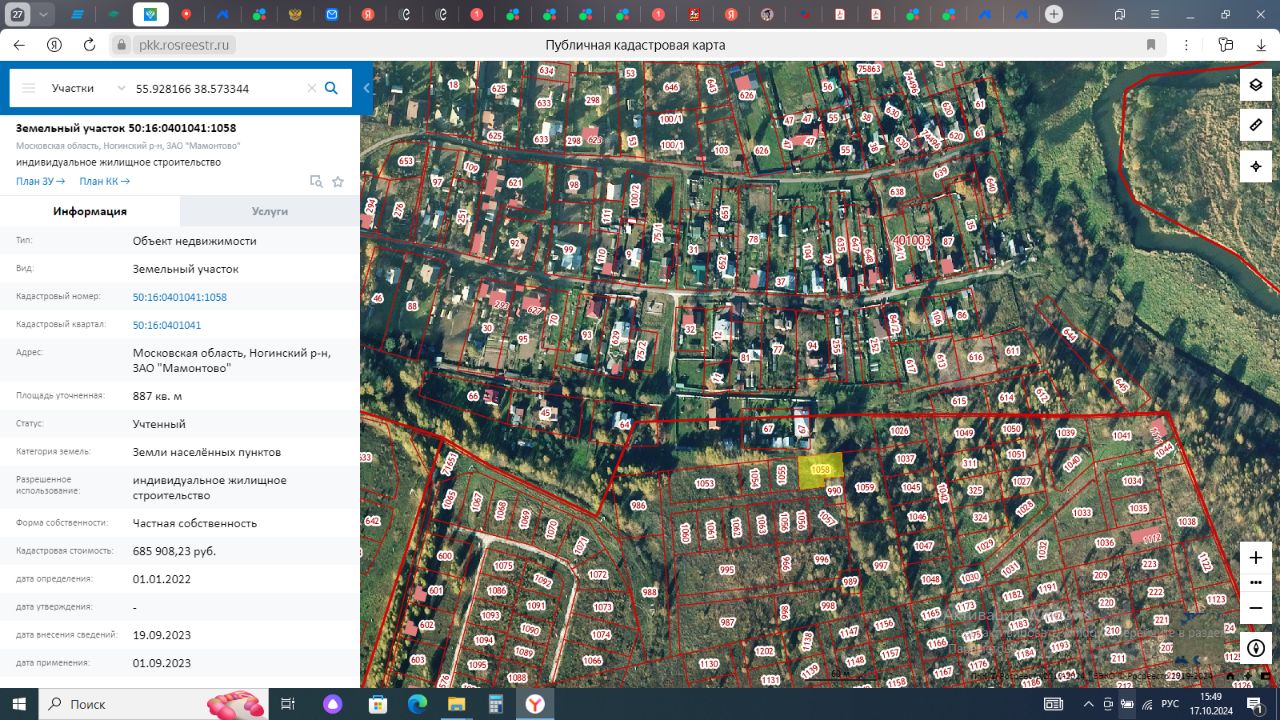Click the compass orientation button
The image size is (1280, 720).
click(x=1256, y=648)
